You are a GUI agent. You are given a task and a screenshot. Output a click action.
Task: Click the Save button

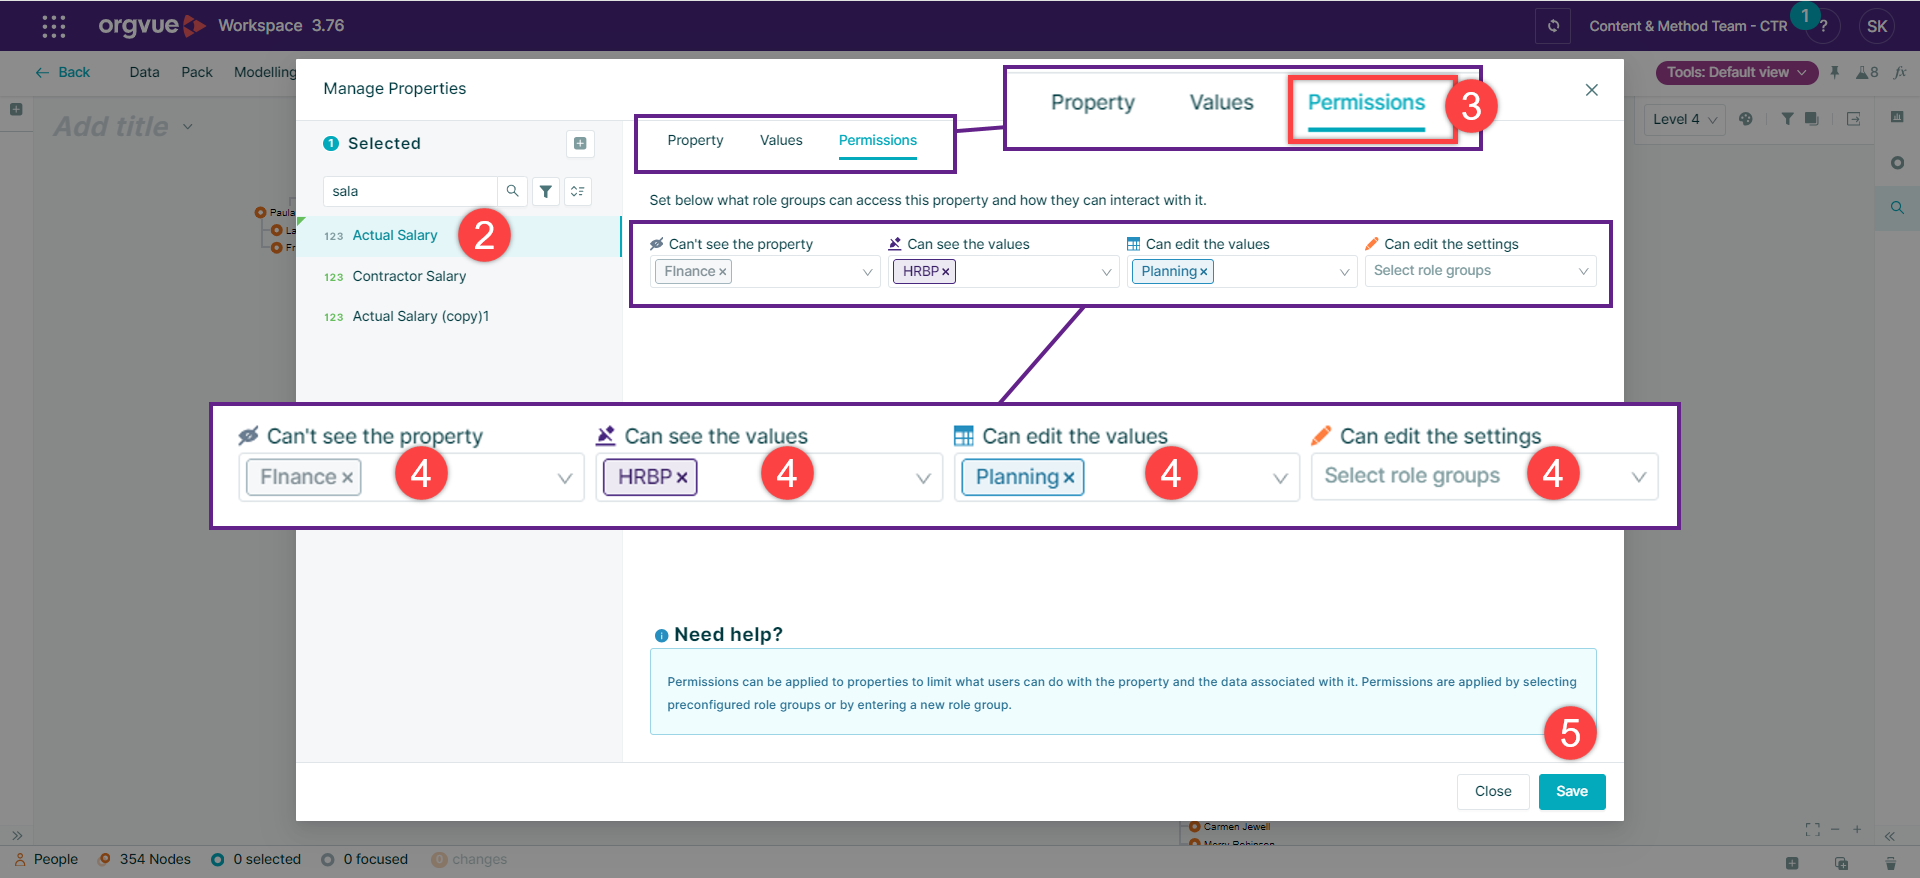point(1572,791)
